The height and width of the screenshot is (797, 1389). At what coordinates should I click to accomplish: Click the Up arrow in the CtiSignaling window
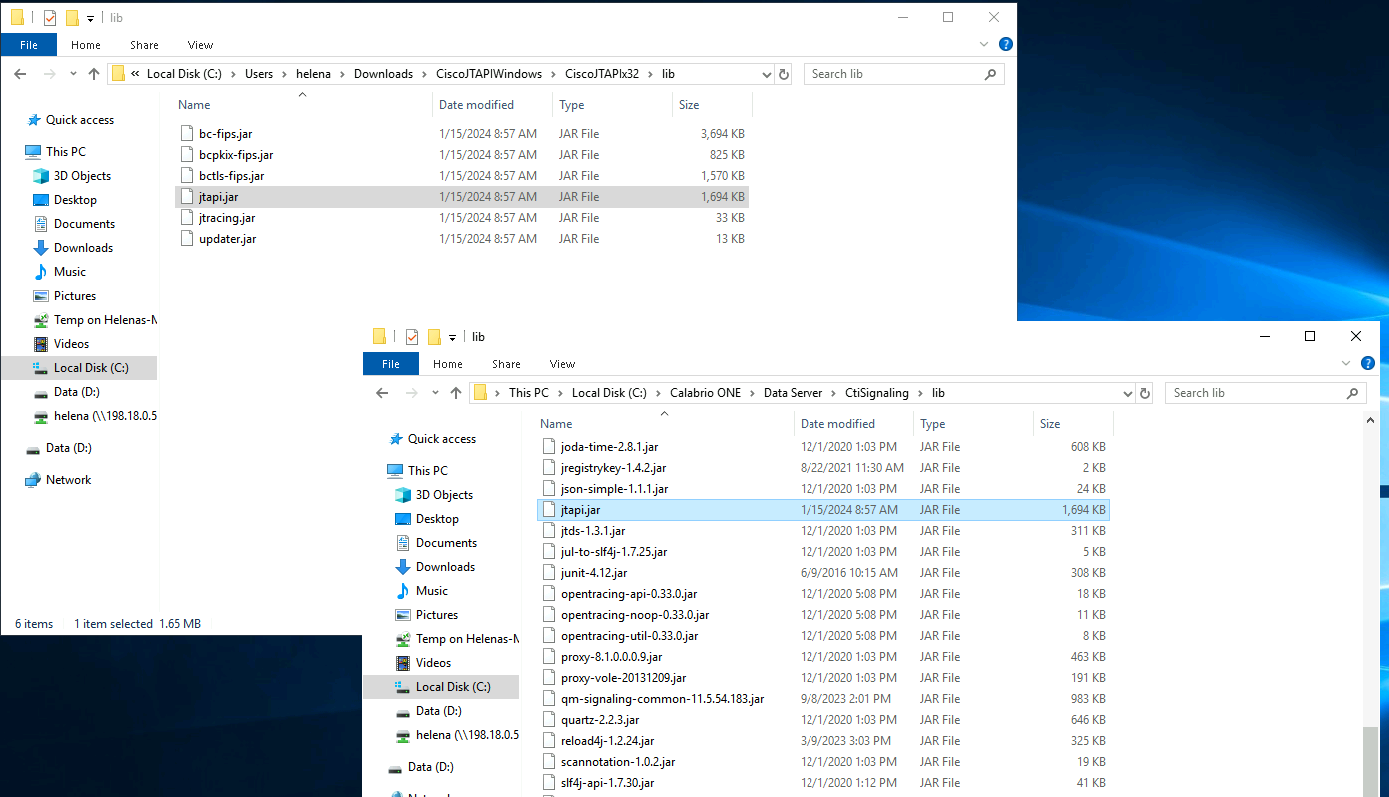[456, 393]
